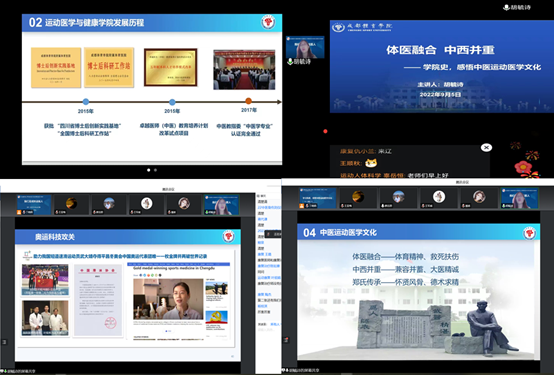The image size is (554, 375).
Task: Expand left edge panel icon in right meeting window
Action: (286, 340)
